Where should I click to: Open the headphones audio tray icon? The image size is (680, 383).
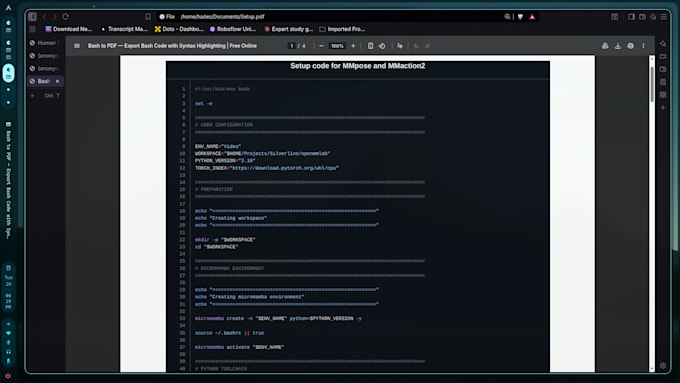8,352
